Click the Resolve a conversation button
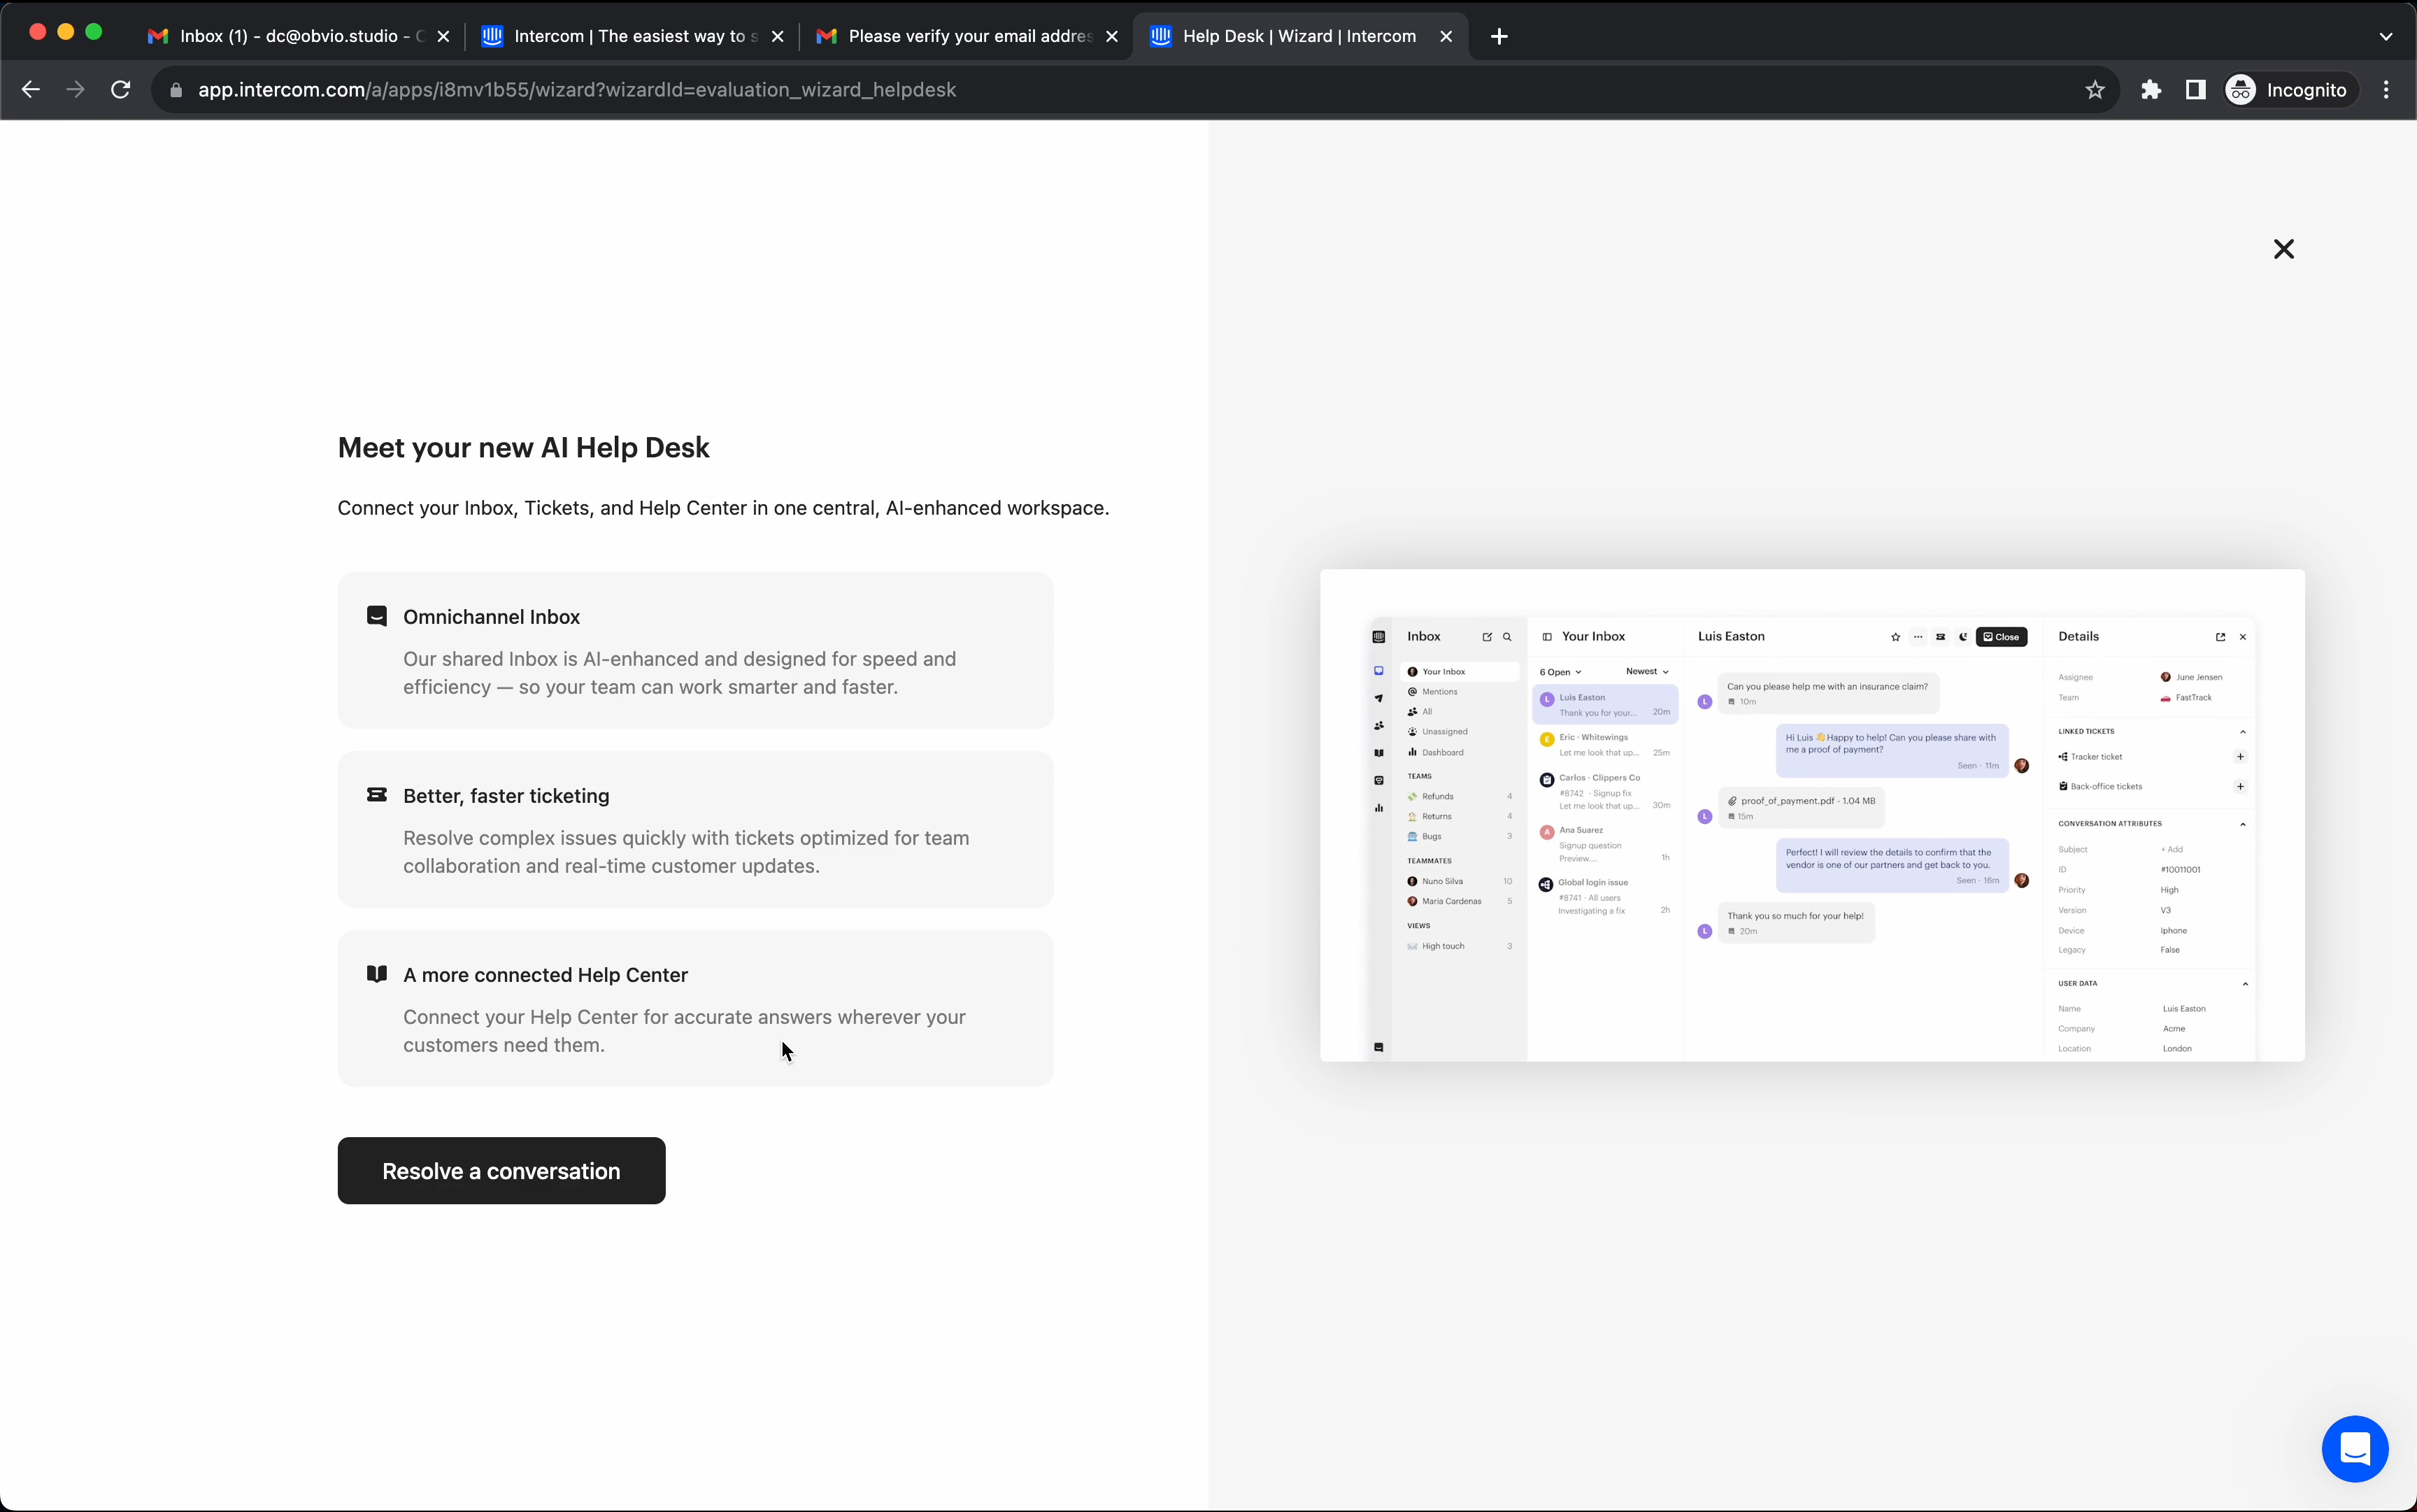 coord(501,1170)
